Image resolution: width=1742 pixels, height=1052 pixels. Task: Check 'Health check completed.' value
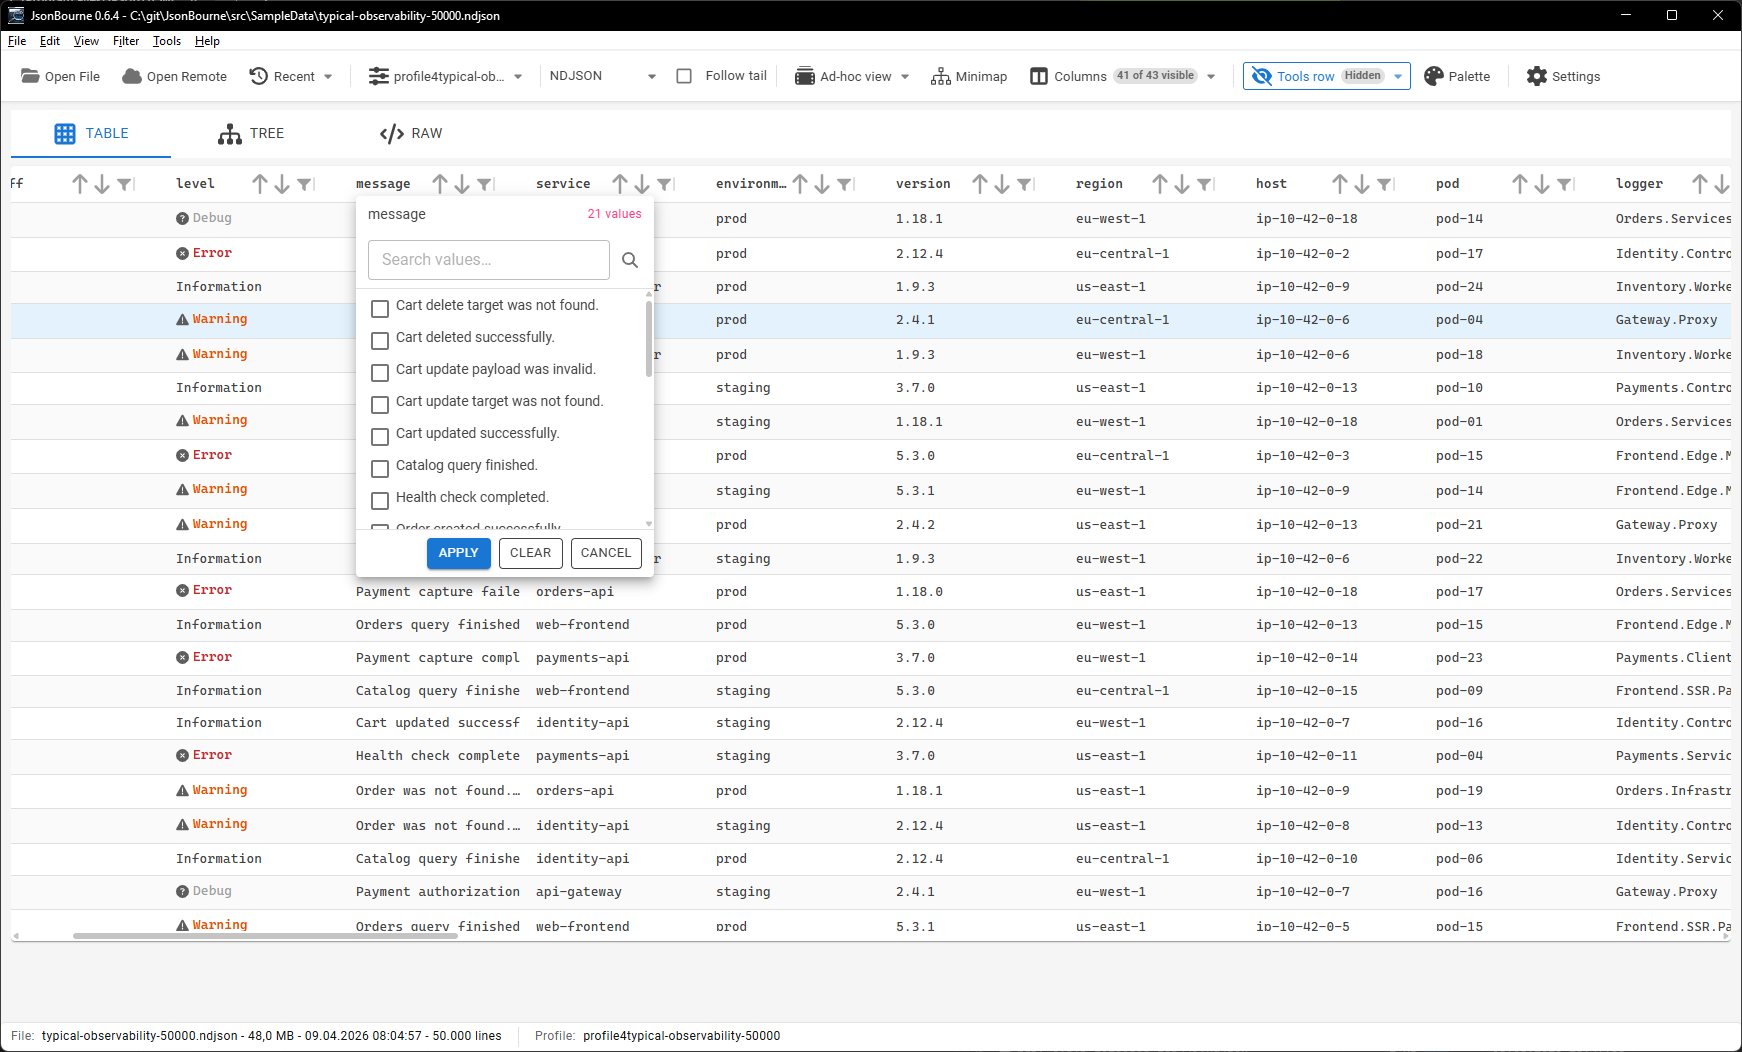click(380, 500)
